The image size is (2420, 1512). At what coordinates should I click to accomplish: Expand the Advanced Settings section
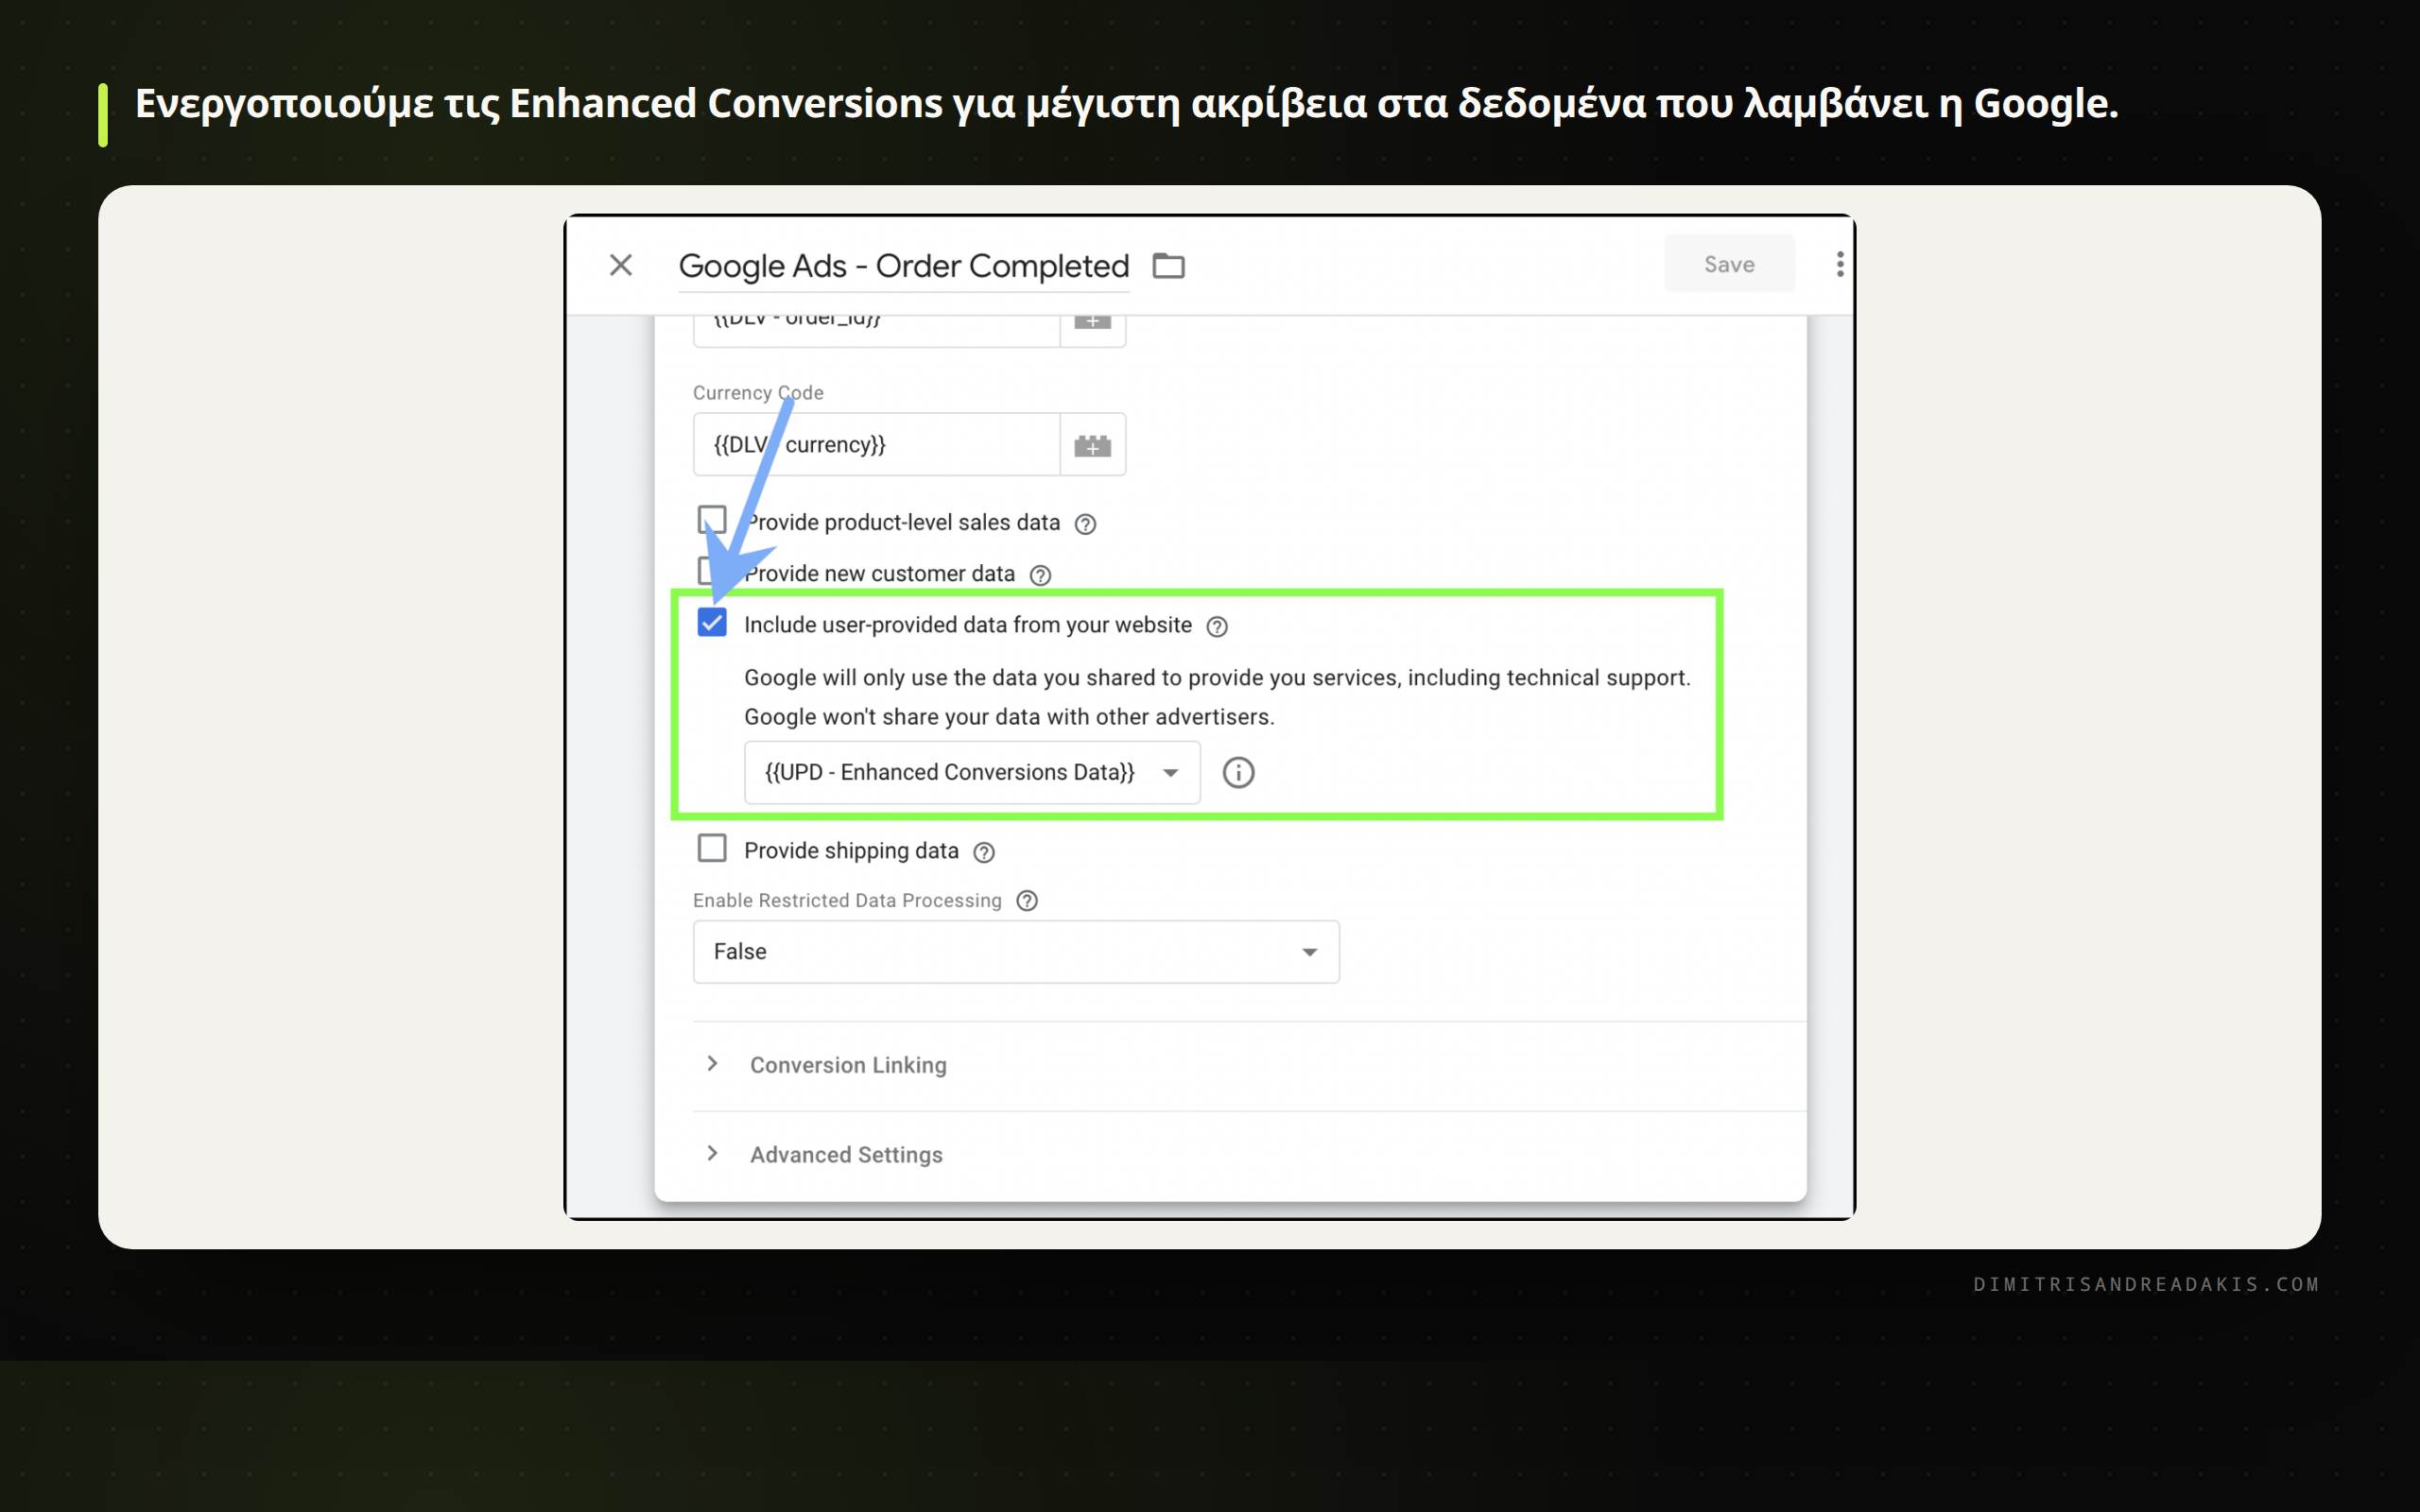point(846,1155)
